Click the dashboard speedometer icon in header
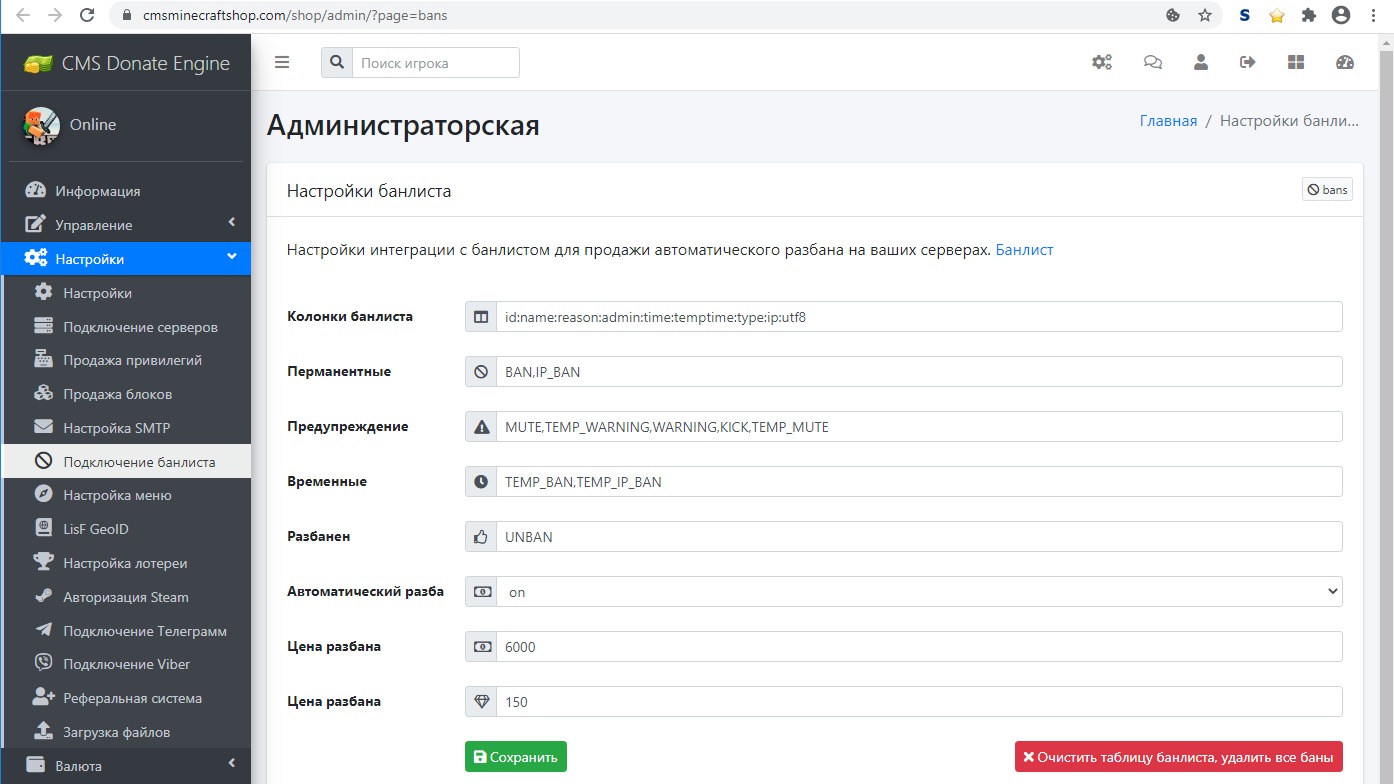The width and height of the screenshot is (1394, 784). [1344, 62]
